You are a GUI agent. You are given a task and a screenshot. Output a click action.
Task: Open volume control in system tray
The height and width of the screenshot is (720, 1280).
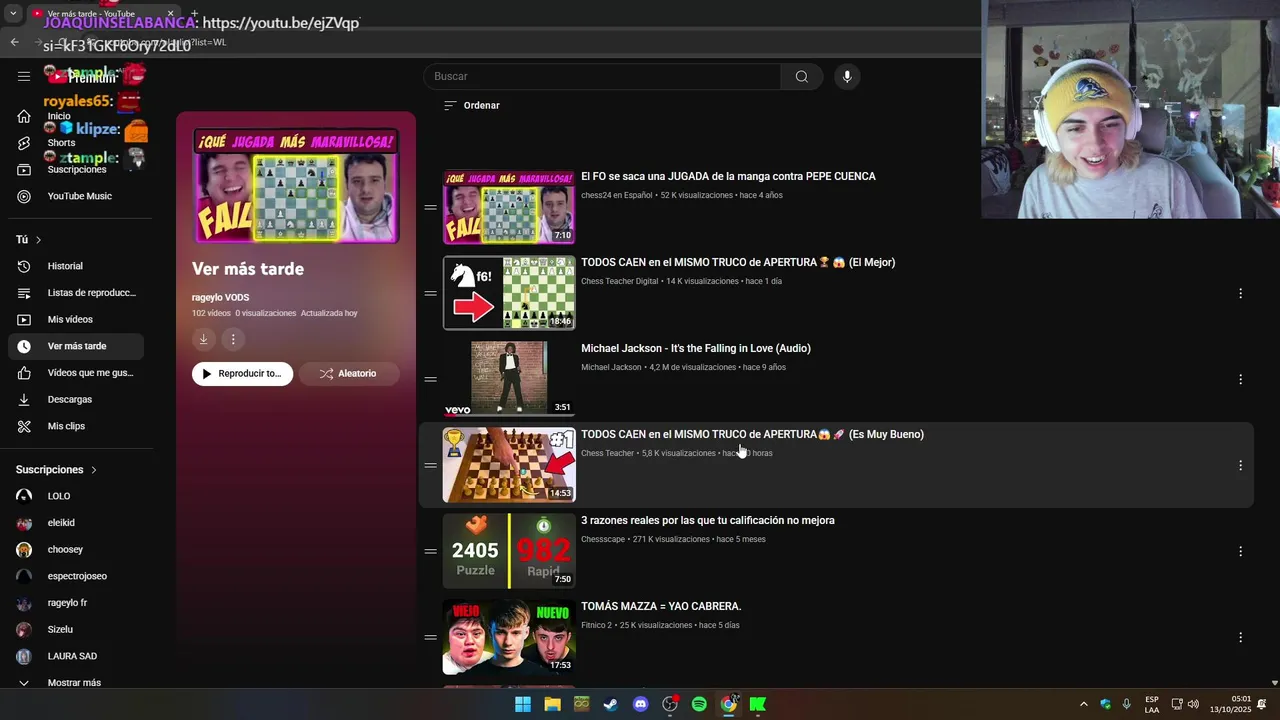(1193, 704)
